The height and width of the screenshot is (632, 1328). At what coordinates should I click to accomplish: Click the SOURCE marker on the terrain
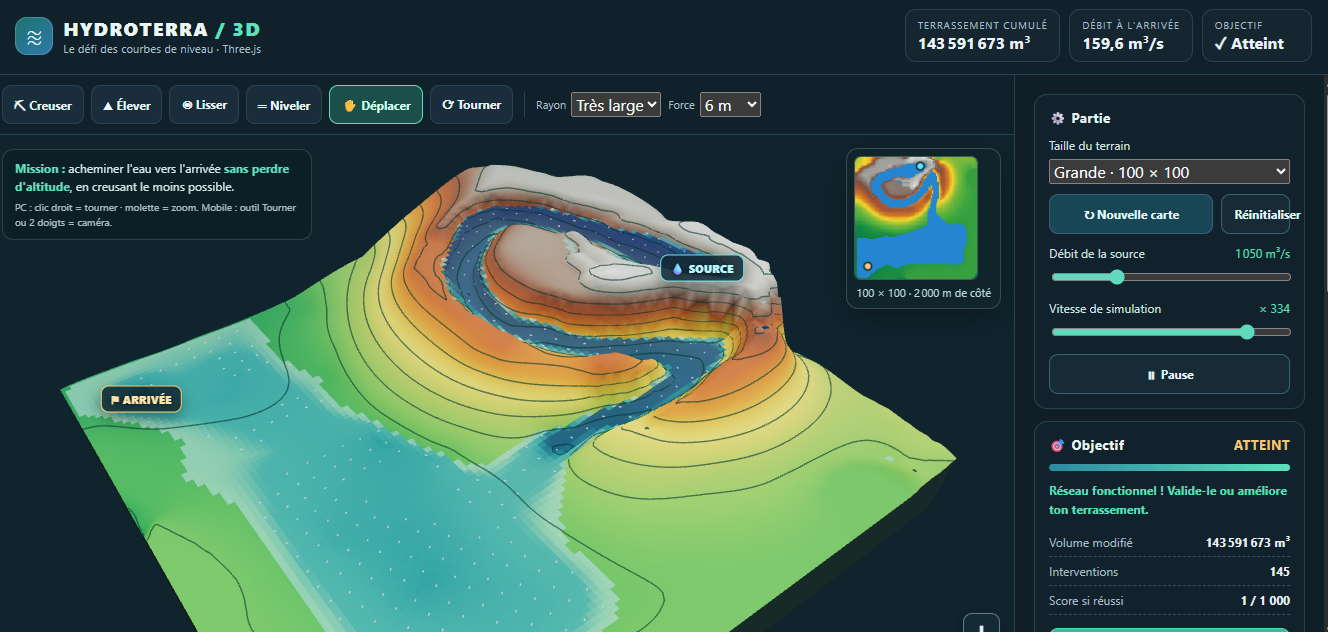pos(702,269)
